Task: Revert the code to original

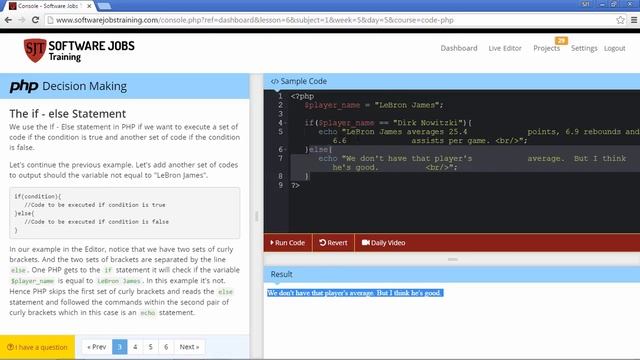Action: tap(333, 242)
